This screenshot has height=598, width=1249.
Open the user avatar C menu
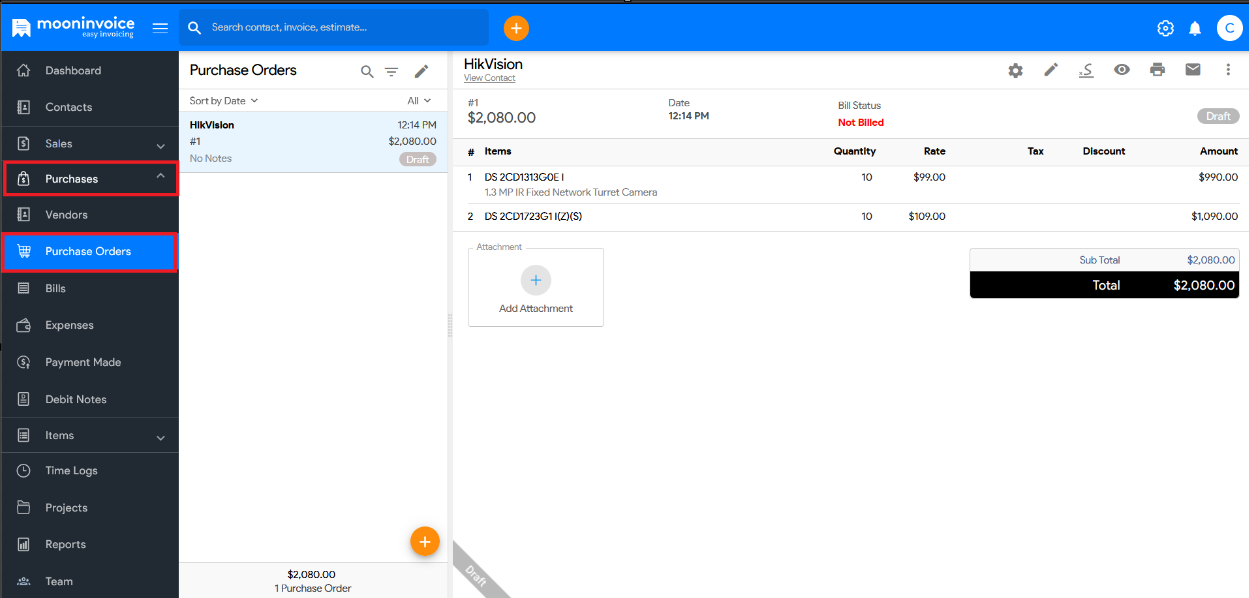(x=1229, y=28)
